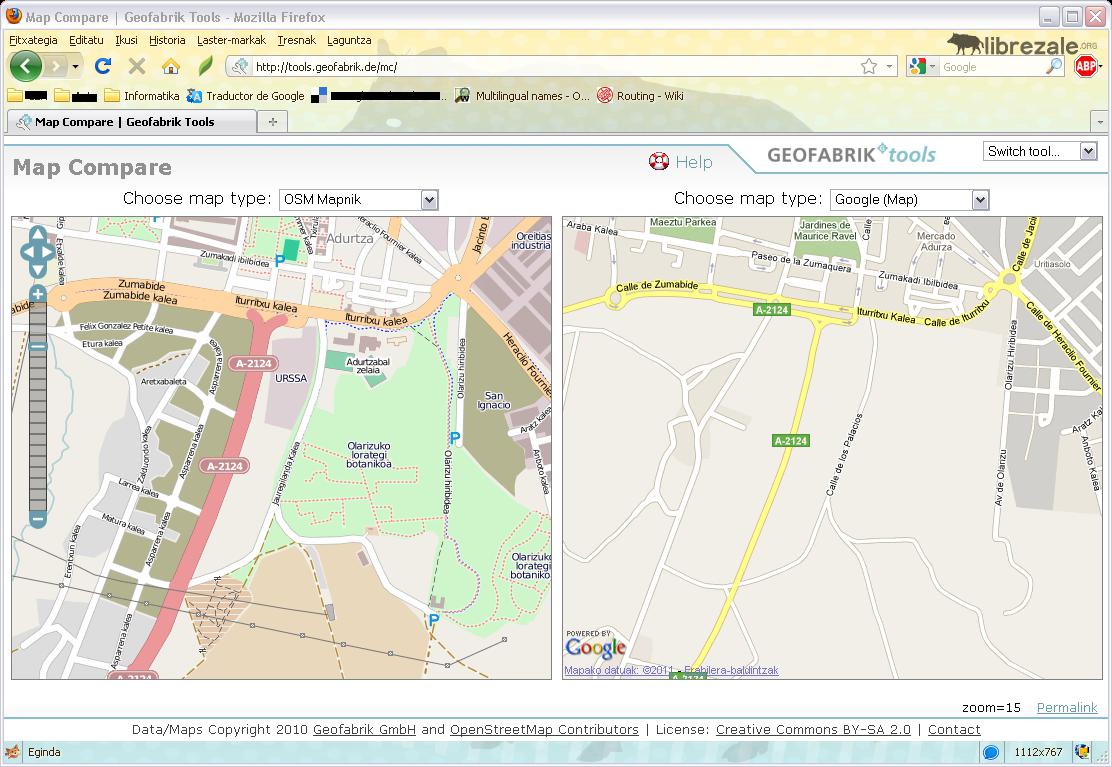The height and width of the screenshot is (767, 1112).
Task: Bookmark page with the star icon
Action: (869, 66)
